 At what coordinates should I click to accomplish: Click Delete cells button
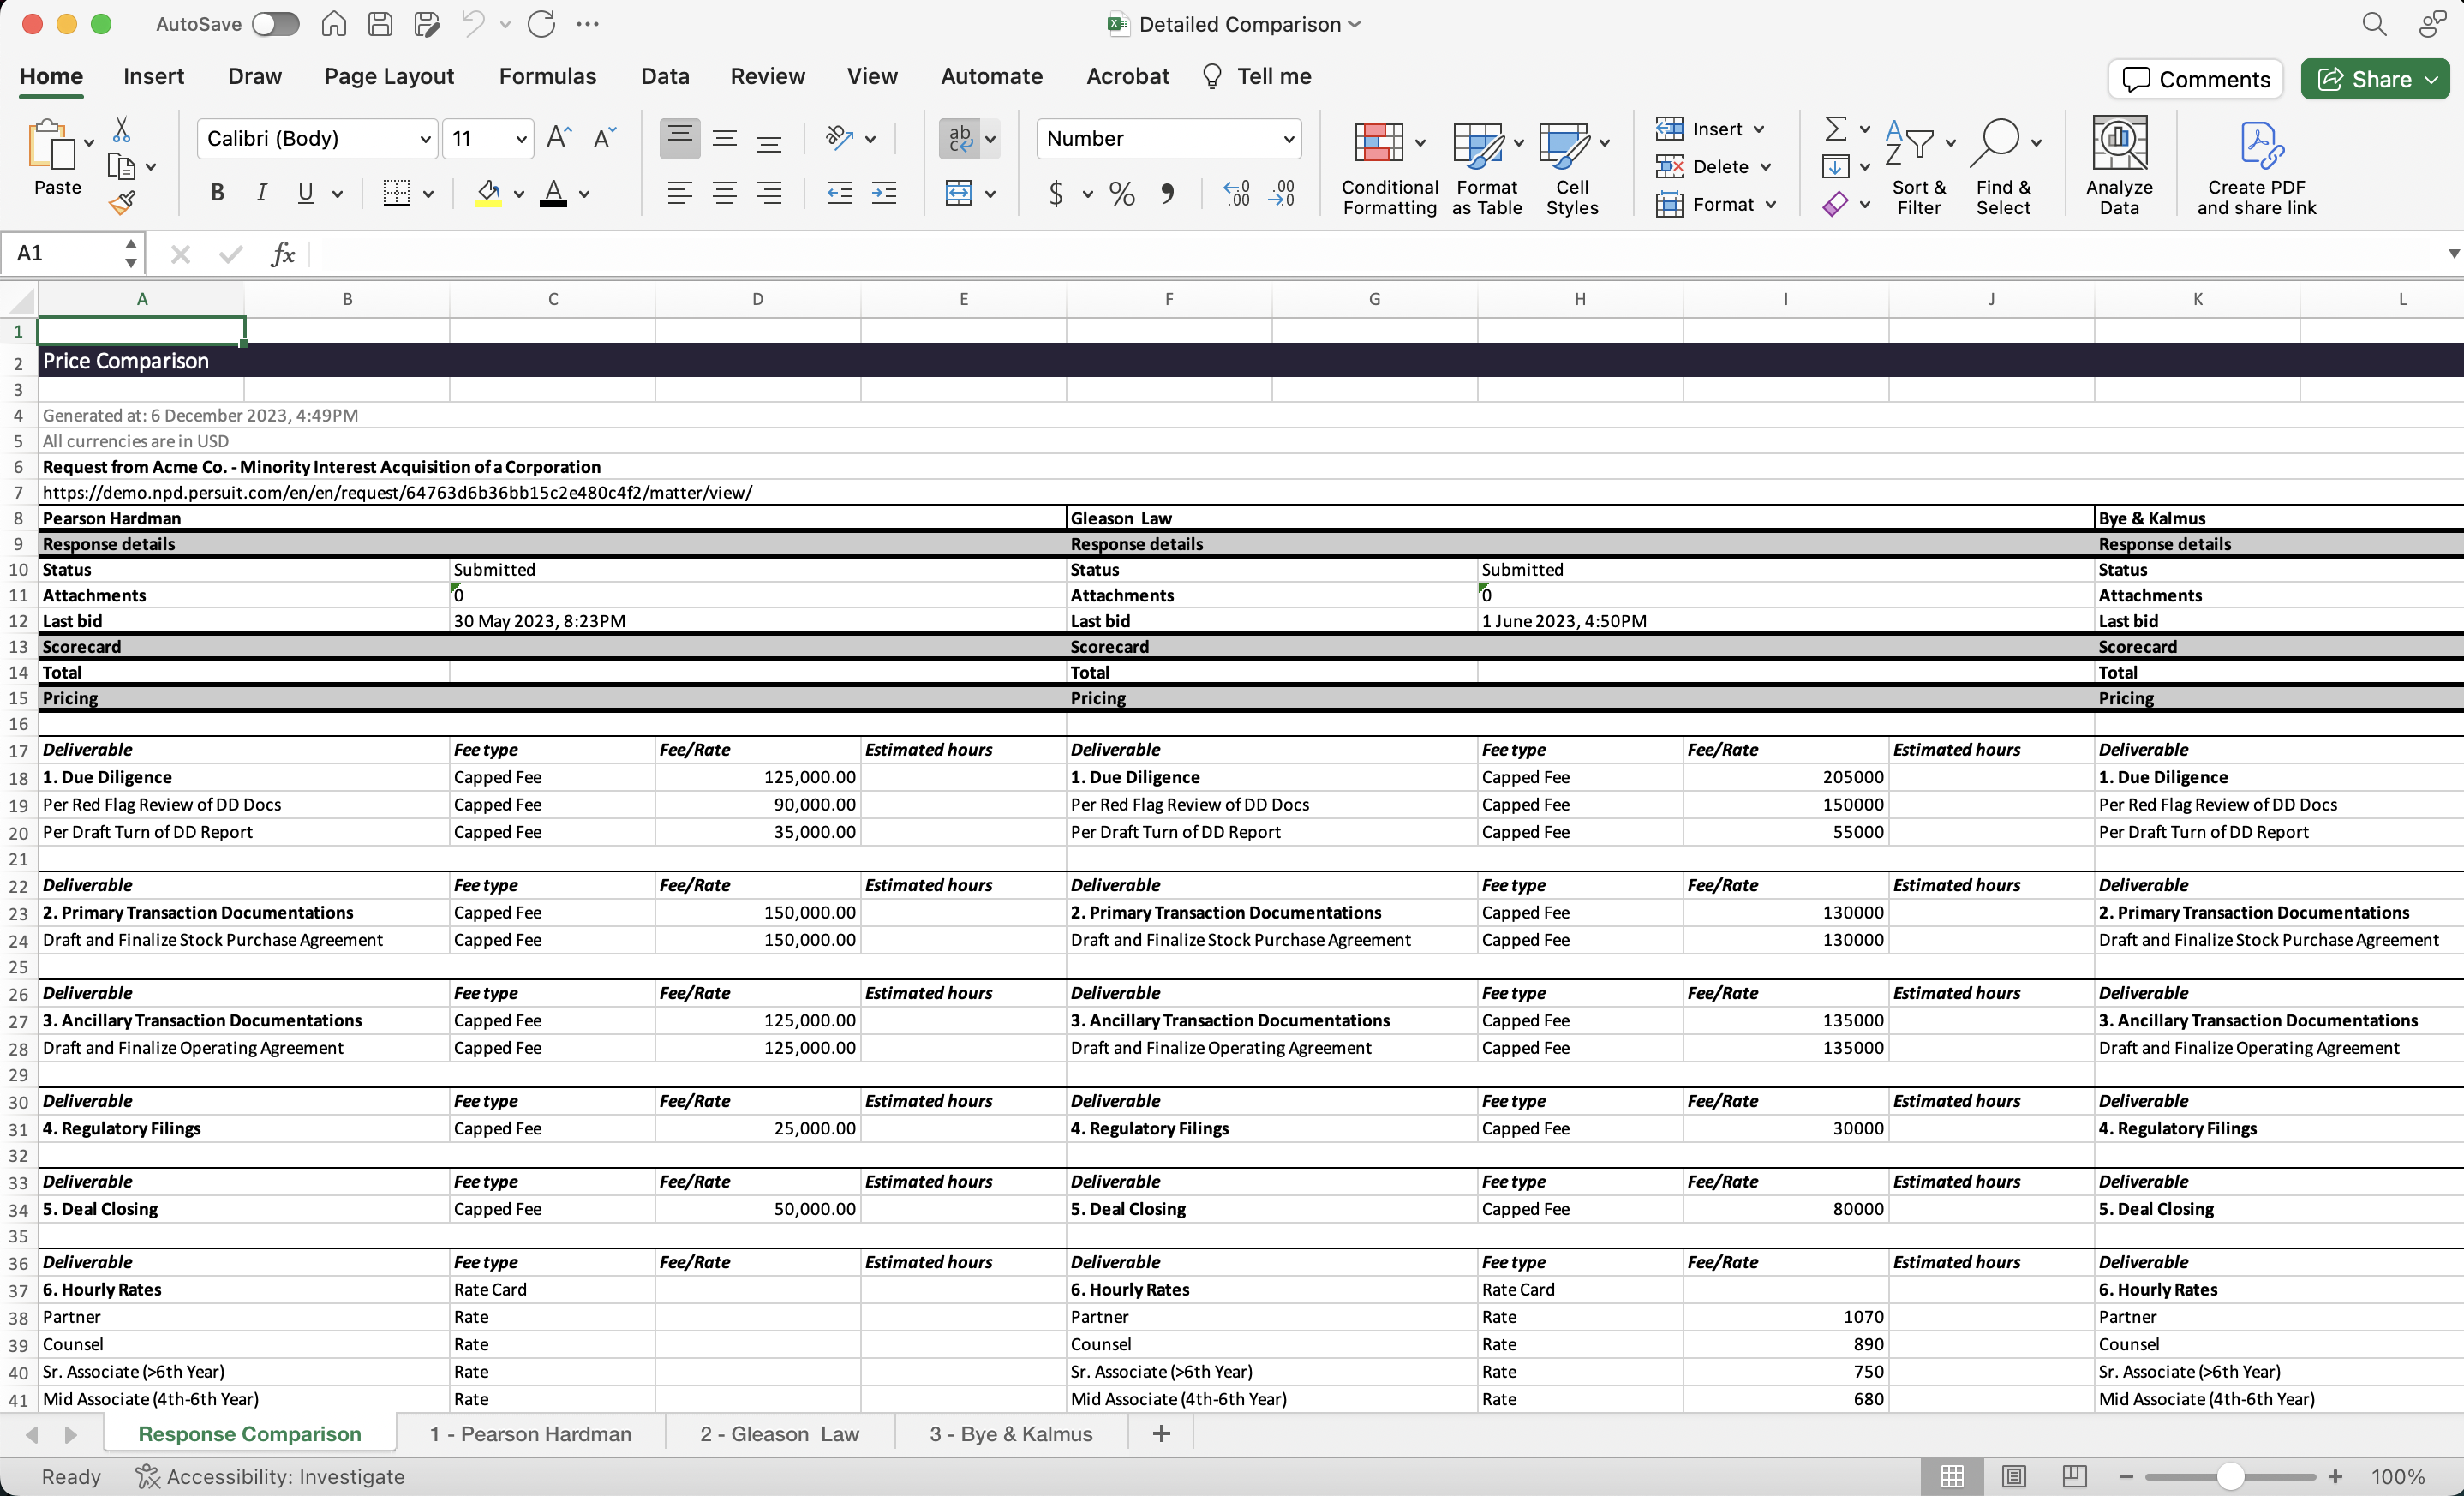(x=1713, y=166)
